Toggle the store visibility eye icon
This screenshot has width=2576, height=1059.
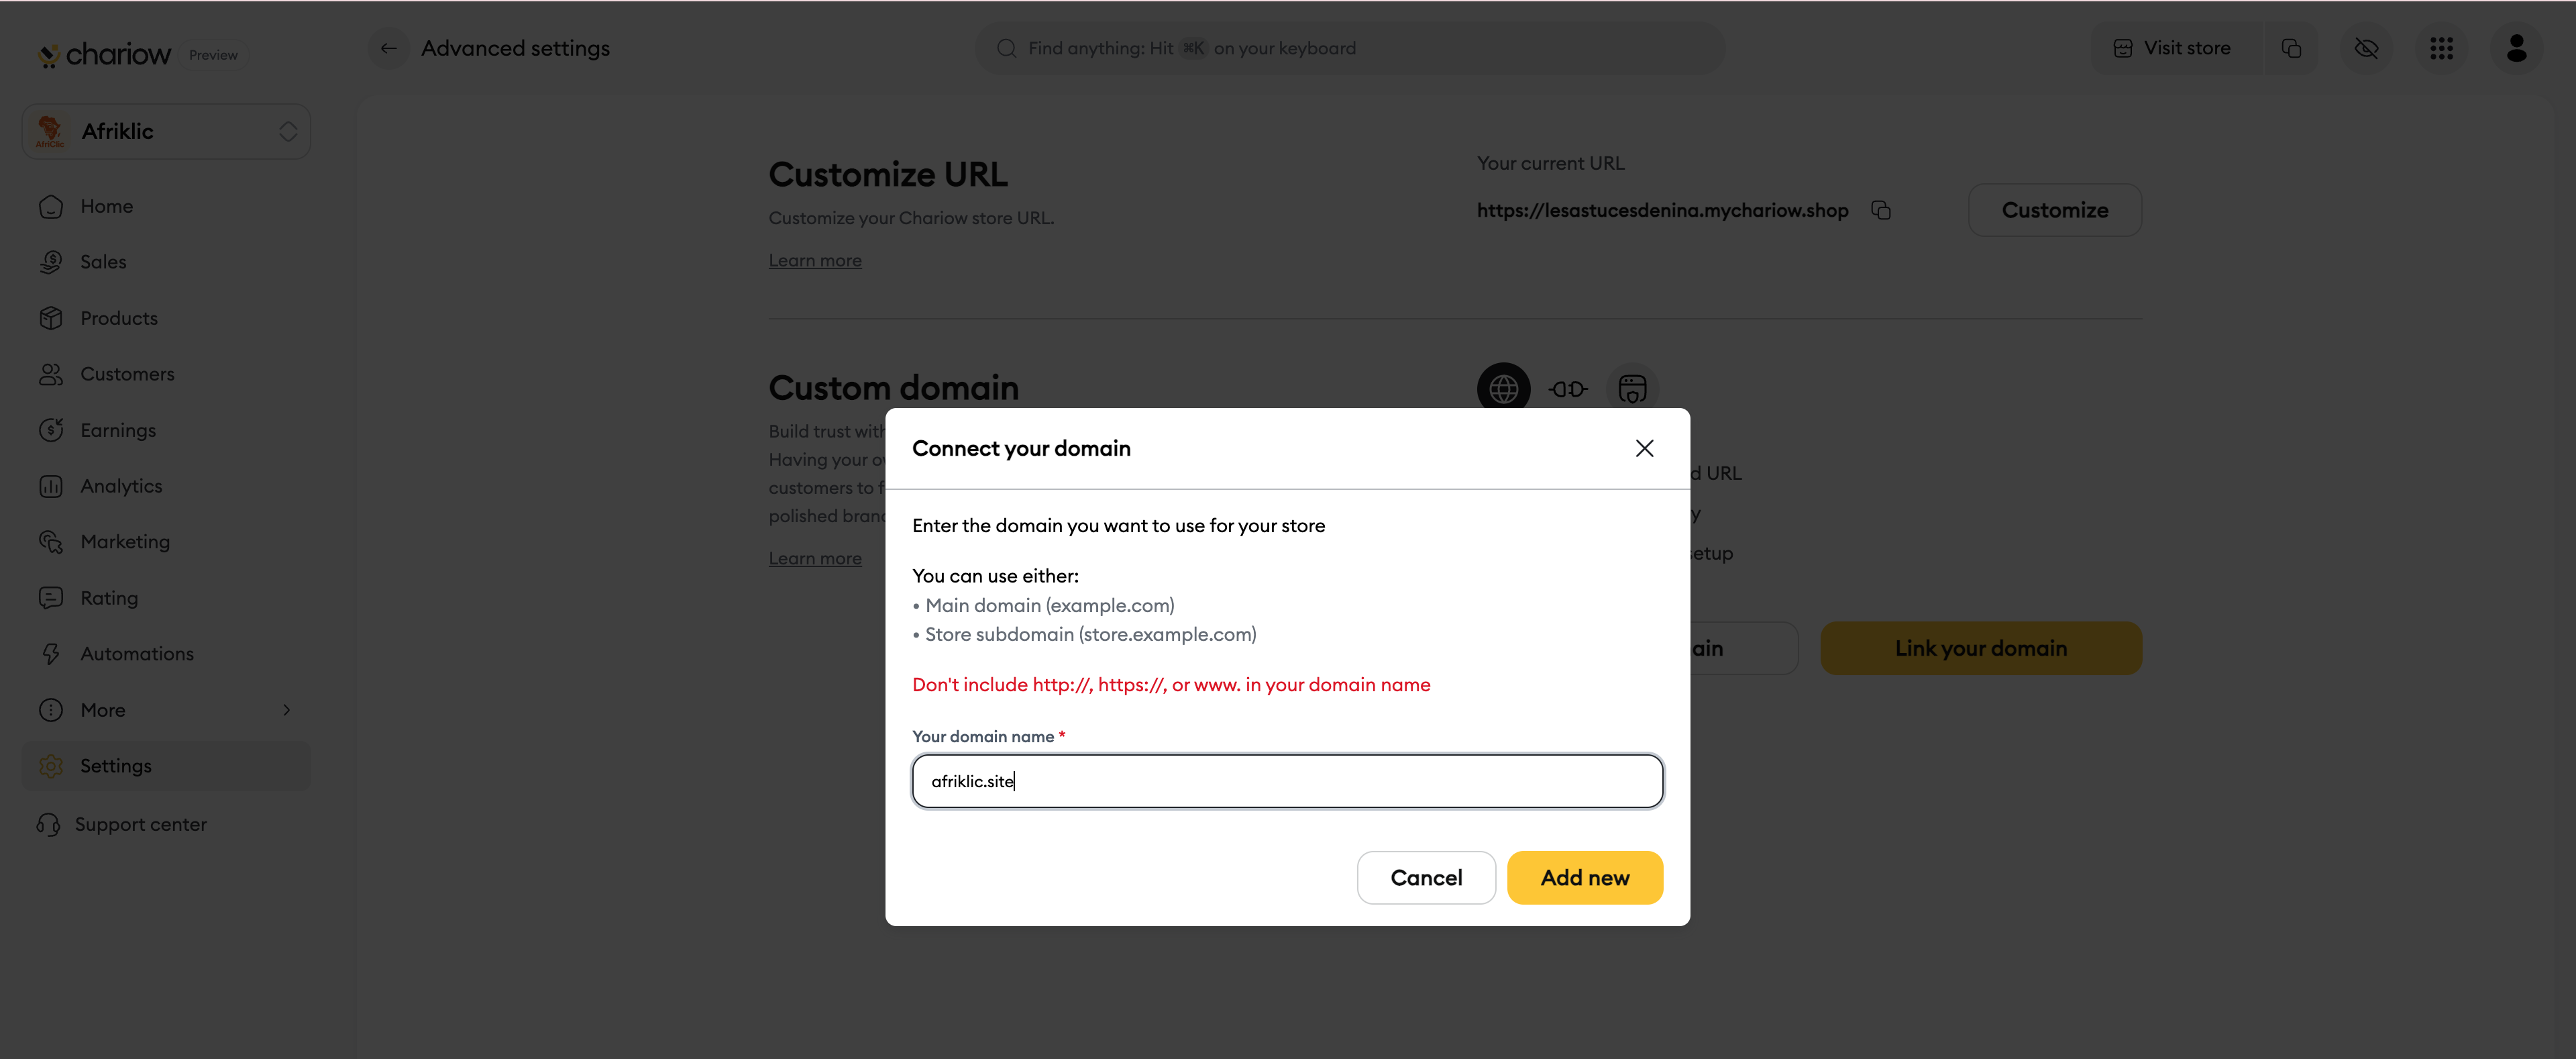tap(2366, 48)
